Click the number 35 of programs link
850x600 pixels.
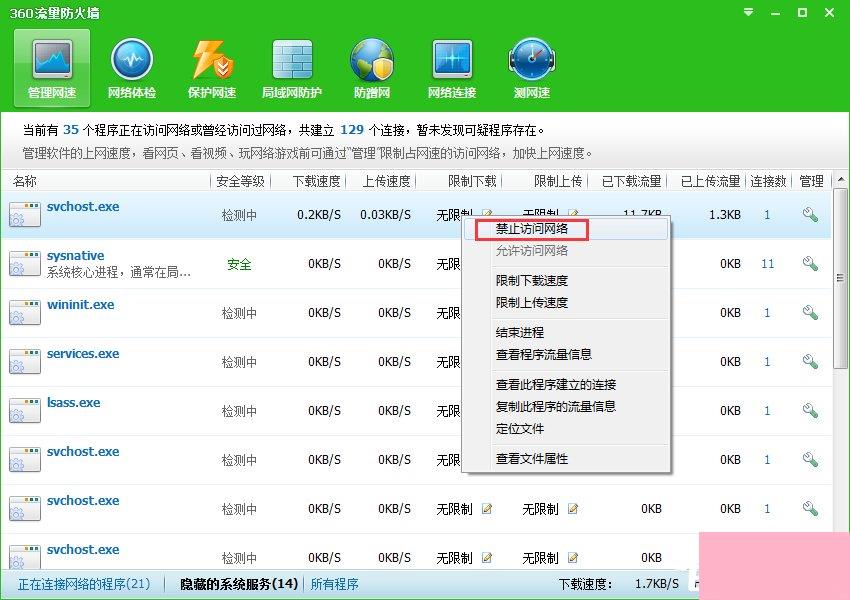[x=71, y=130]
